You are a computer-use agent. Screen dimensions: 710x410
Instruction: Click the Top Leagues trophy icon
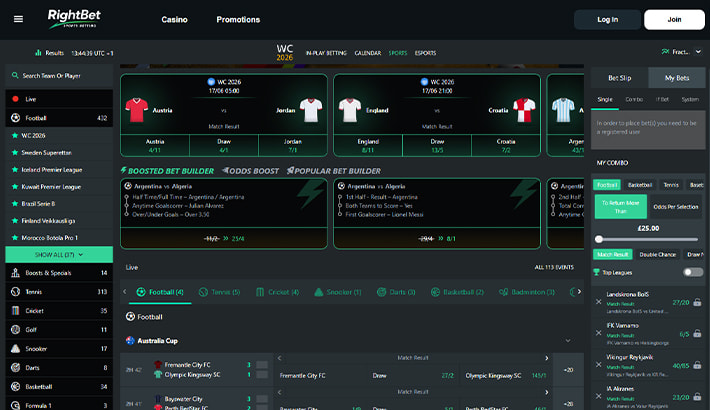[x=596, y=272]
